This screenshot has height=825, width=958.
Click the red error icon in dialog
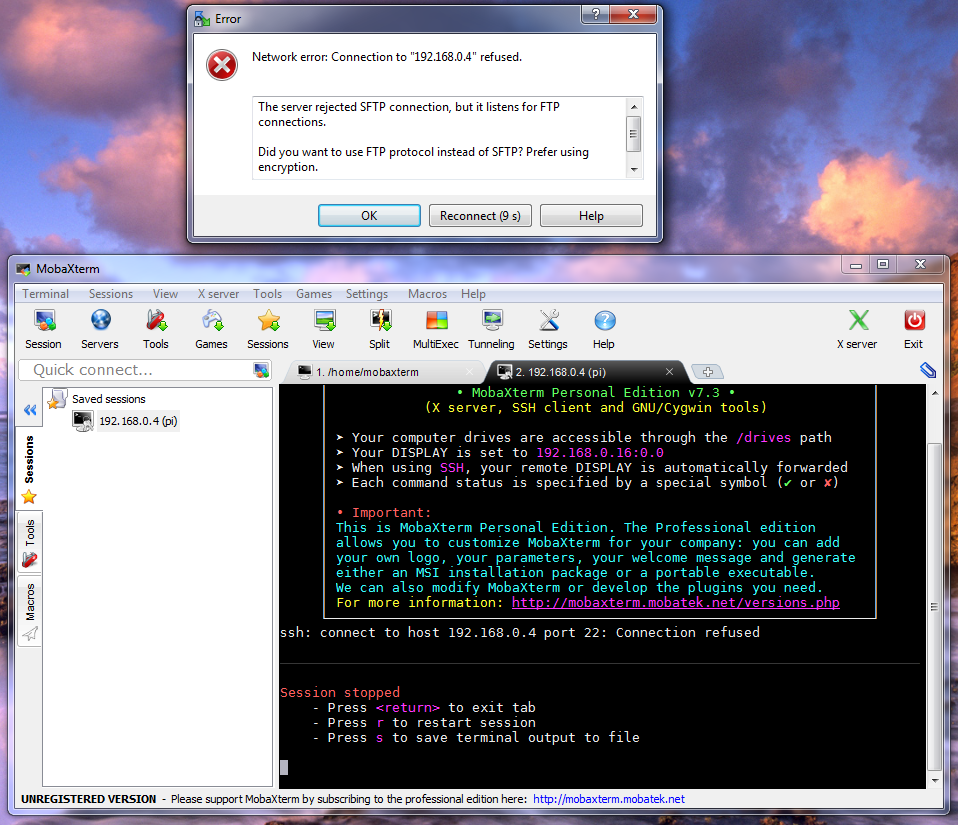click(222, 65)
